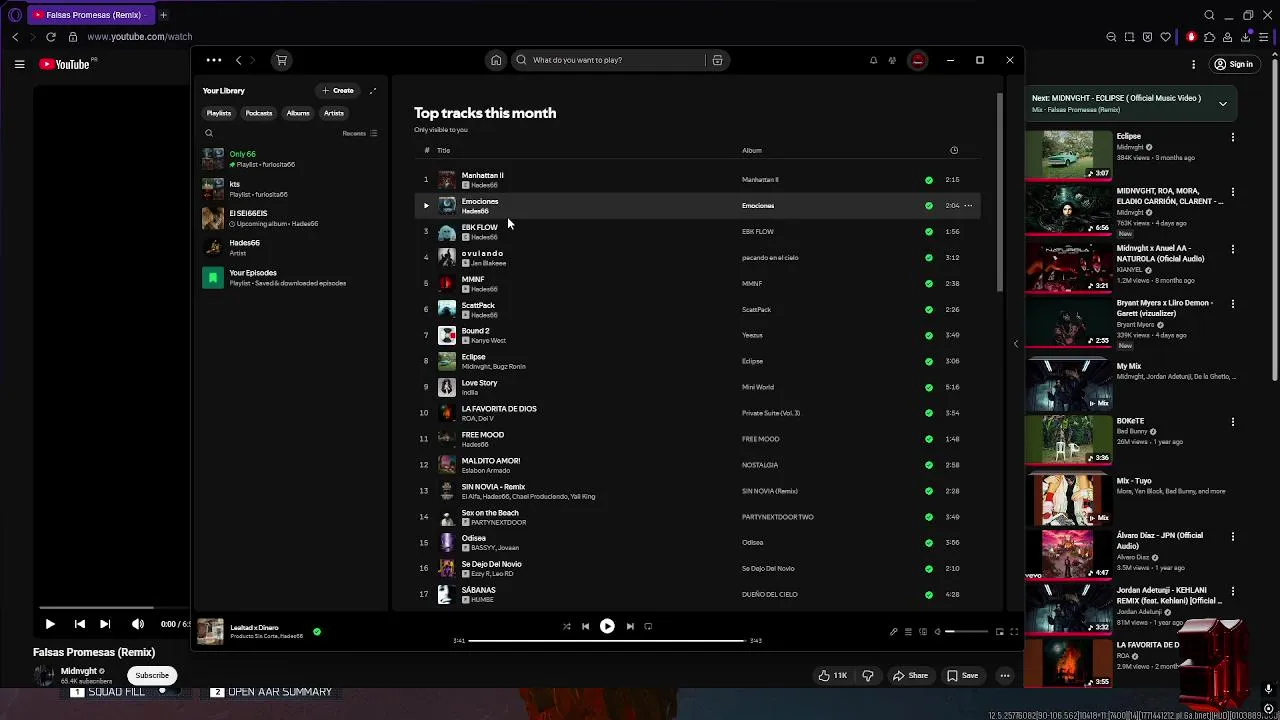
Task: Toggle saved checkmark for Bound 2
Action: 929,335
